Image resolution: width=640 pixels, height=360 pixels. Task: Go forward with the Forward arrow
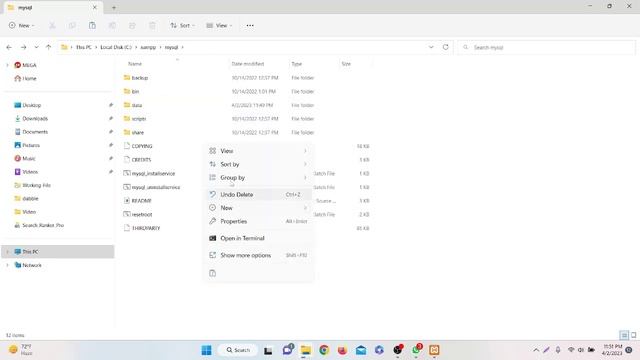pyautogui.click(x=24, y=47)
